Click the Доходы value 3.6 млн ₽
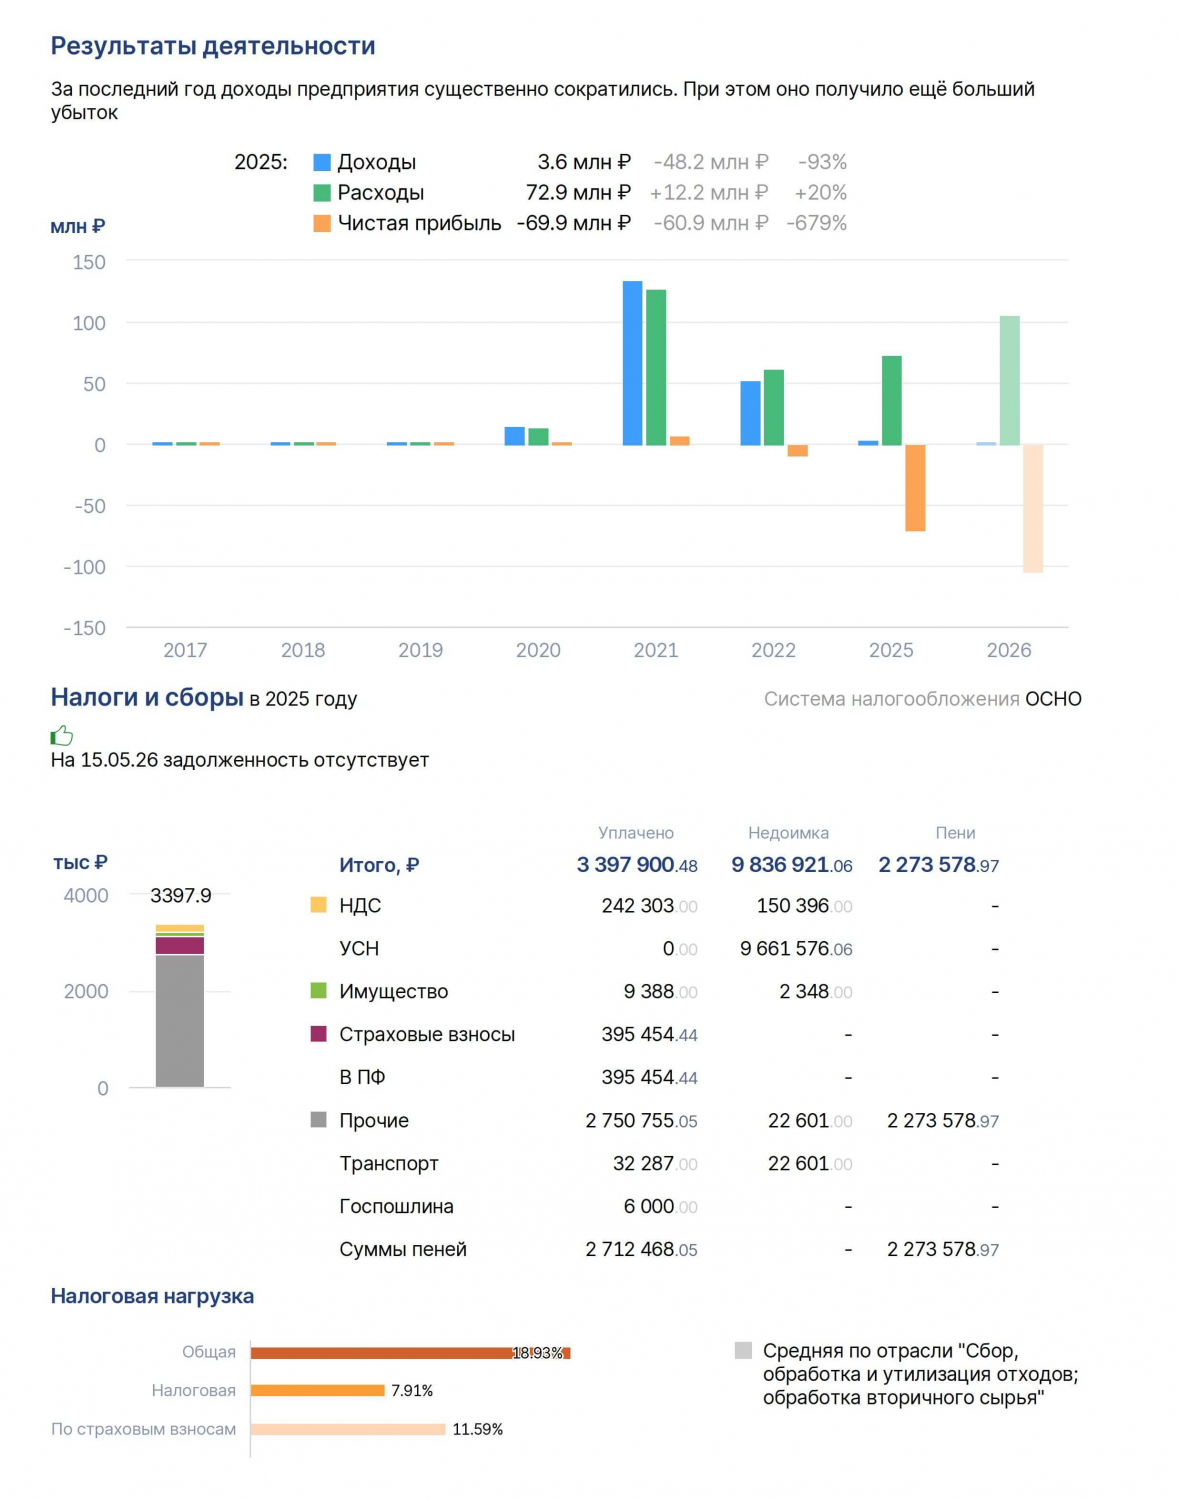1179x1500 pixels. [584, 162]
